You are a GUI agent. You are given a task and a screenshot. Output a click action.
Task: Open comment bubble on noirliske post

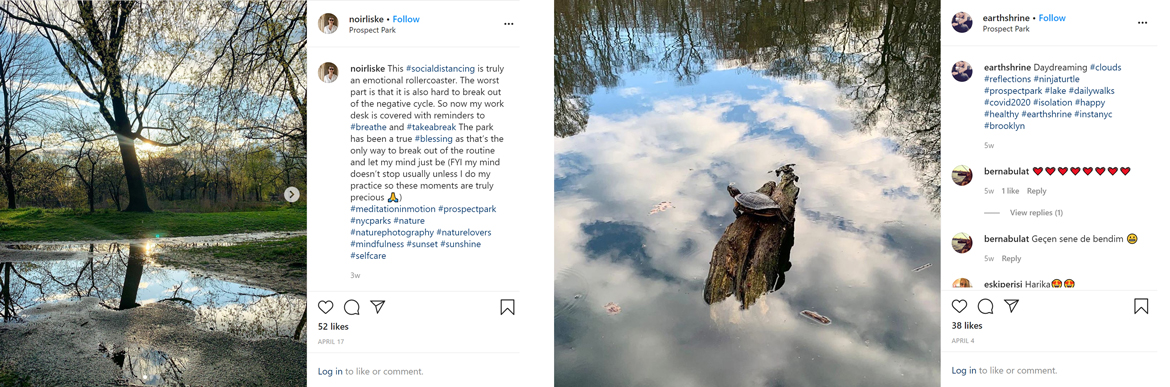tap(351, 307)
